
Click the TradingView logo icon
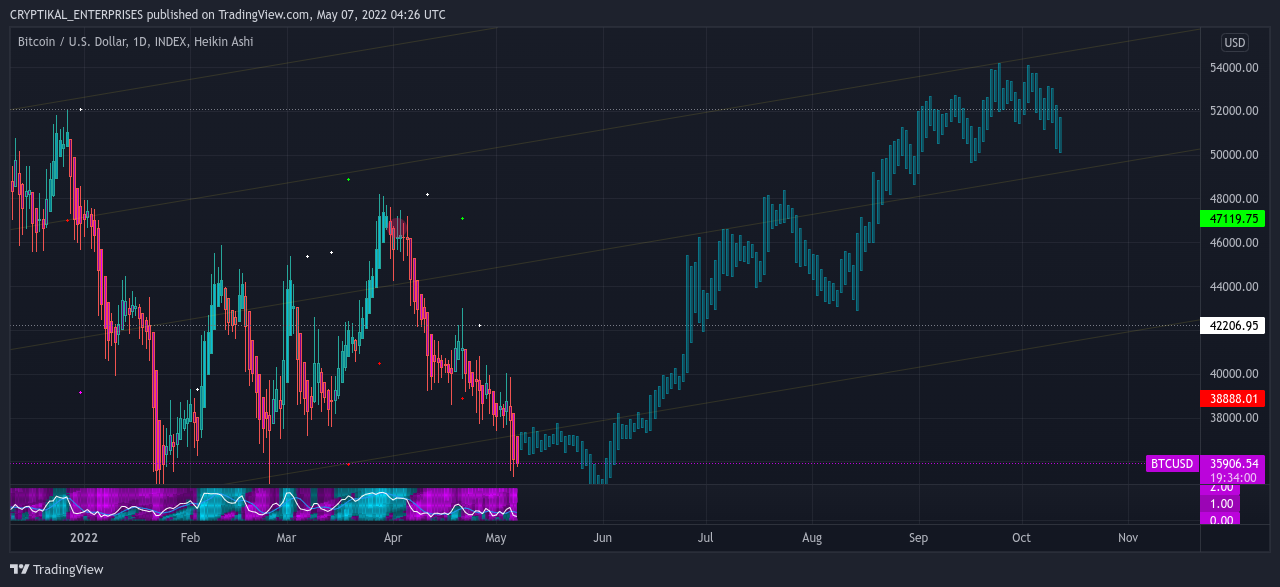pos(19,569)
